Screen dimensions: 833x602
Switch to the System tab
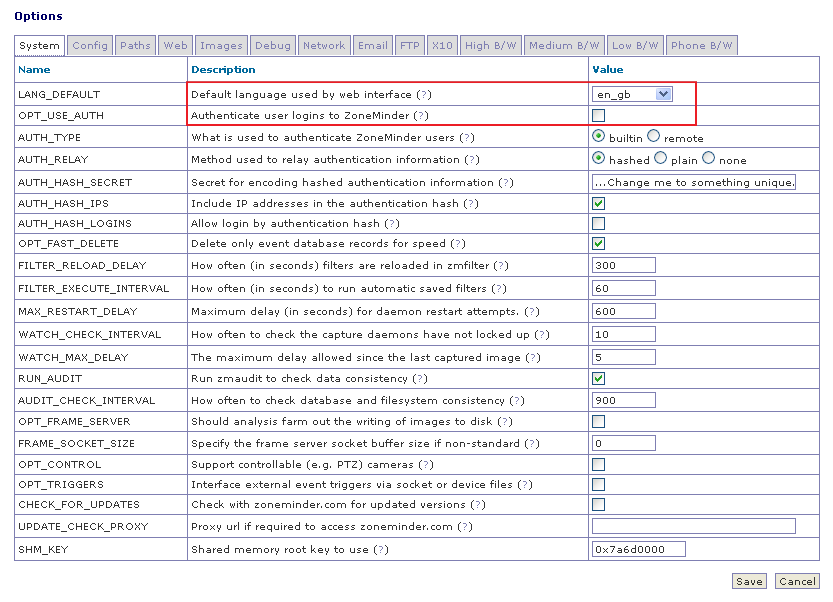(39, 46)
